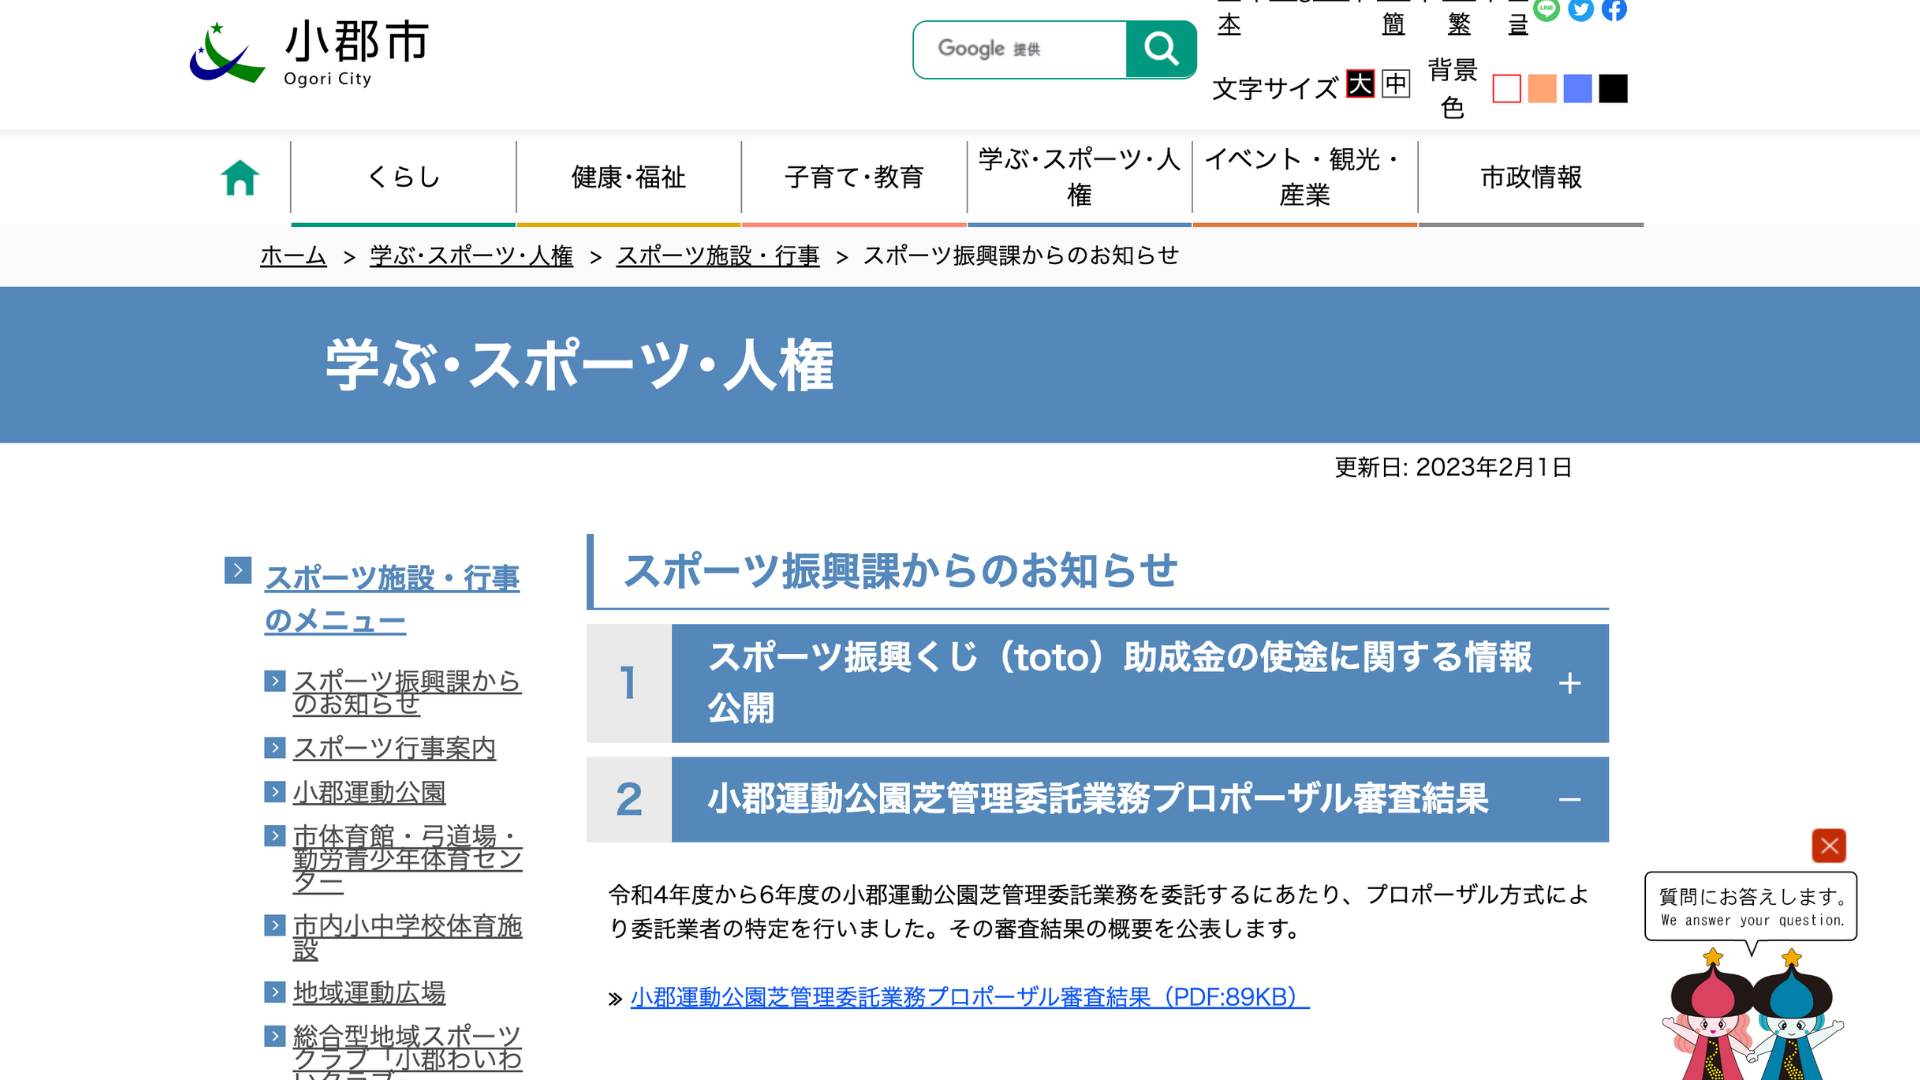Collapse section 2 プロポーザル審査結果 minus sign
The height and width of the screenshot is (1080, 1920).
(1570, 800)
